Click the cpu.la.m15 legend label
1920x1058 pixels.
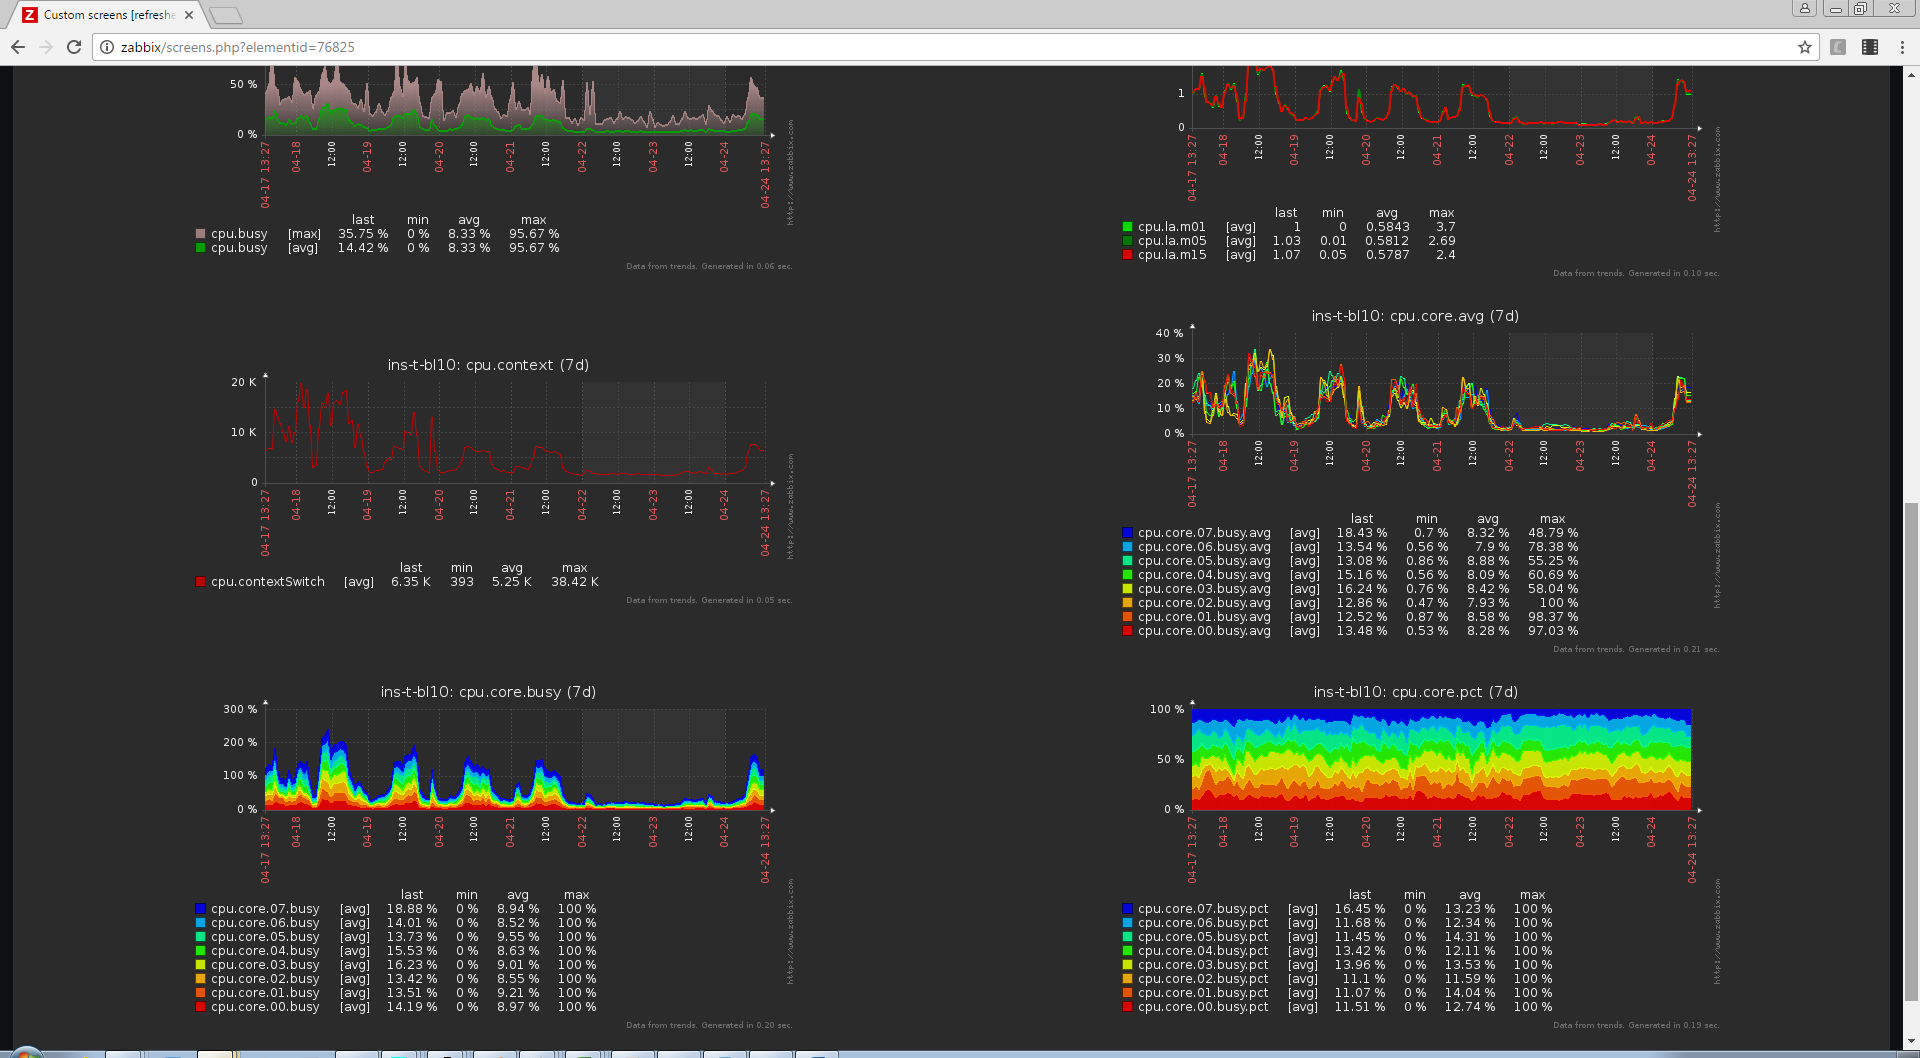coord(1172,255)
